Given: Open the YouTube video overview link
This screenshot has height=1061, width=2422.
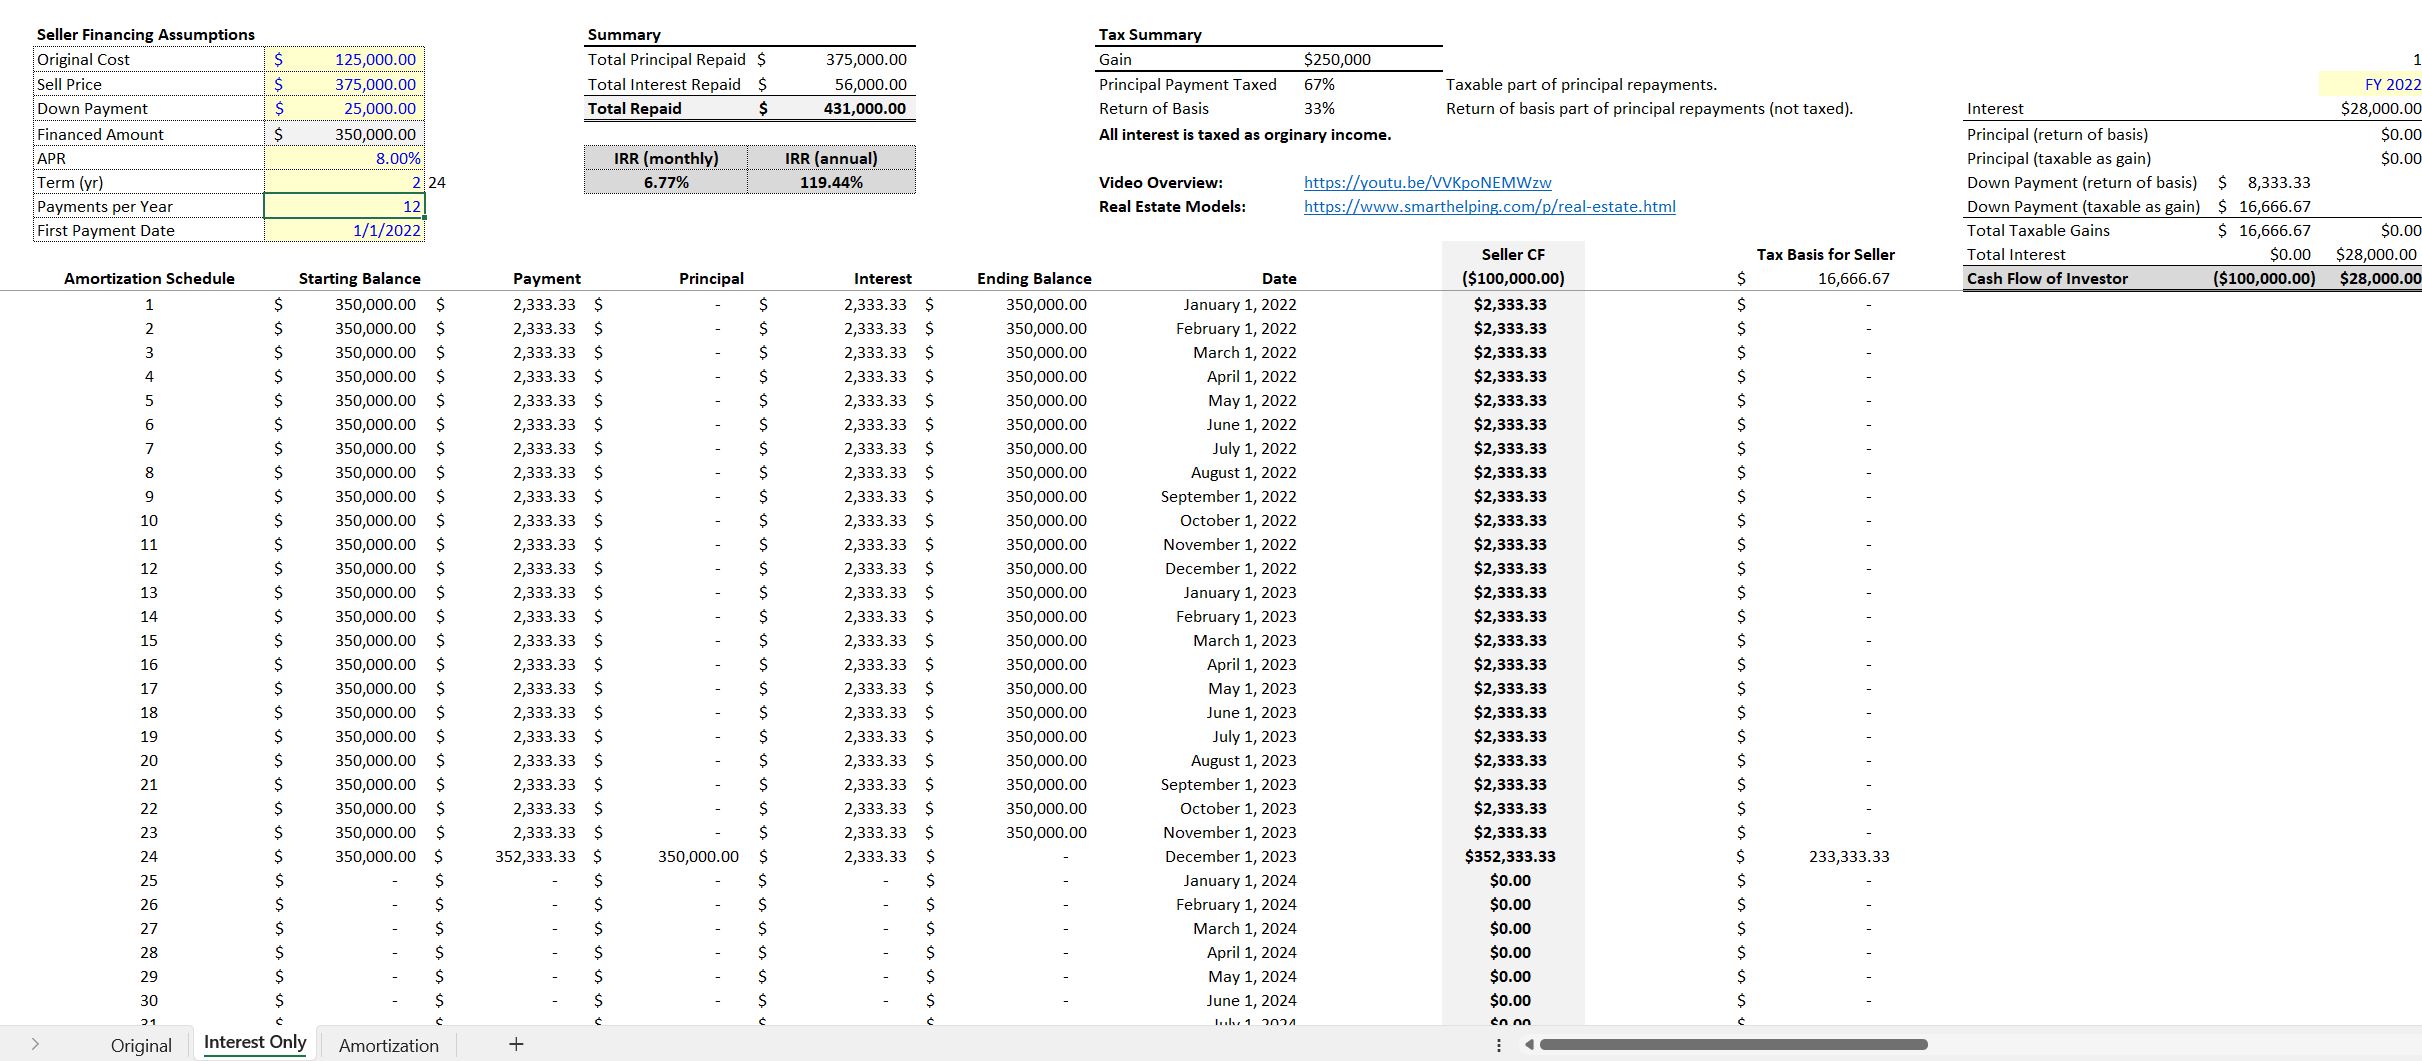Looking at the screenshot, I should click(x=1426, y=182).
